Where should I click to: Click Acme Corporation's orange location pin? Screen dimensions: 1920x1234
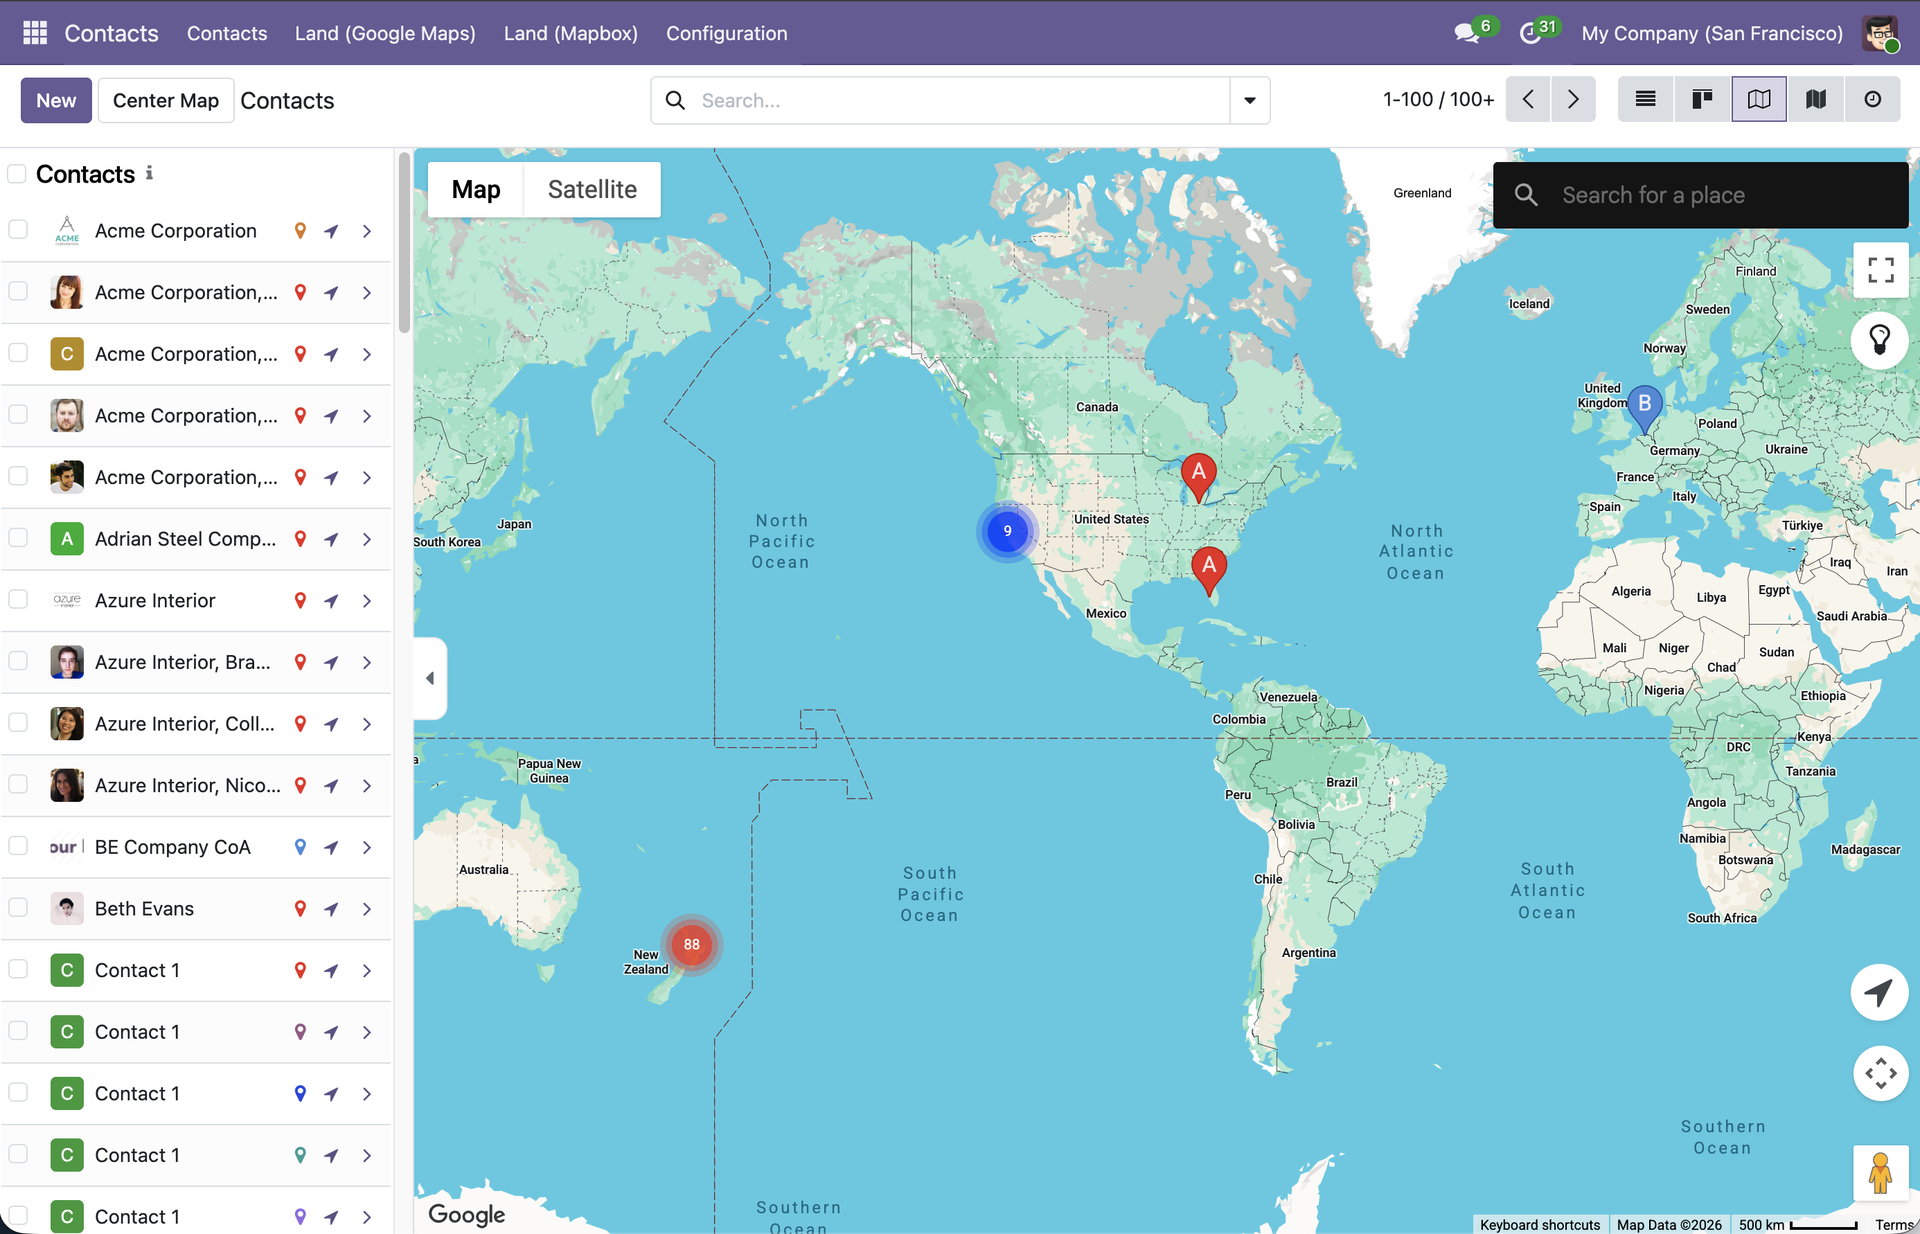pos(300,231)
